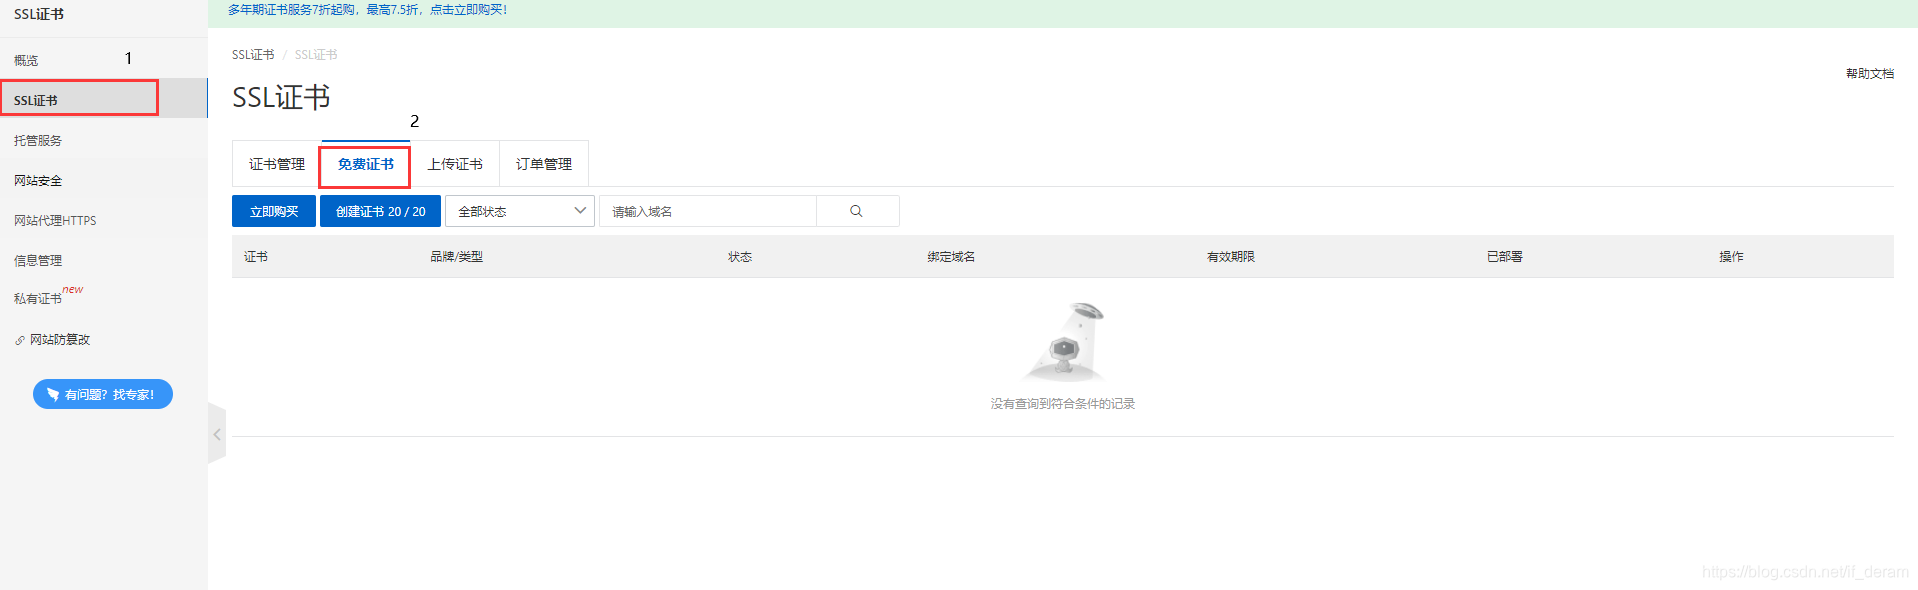This screenshot has height=590, width=1918.
Task: Select the 免费证书 tab
Action: [x=366, y=164]
